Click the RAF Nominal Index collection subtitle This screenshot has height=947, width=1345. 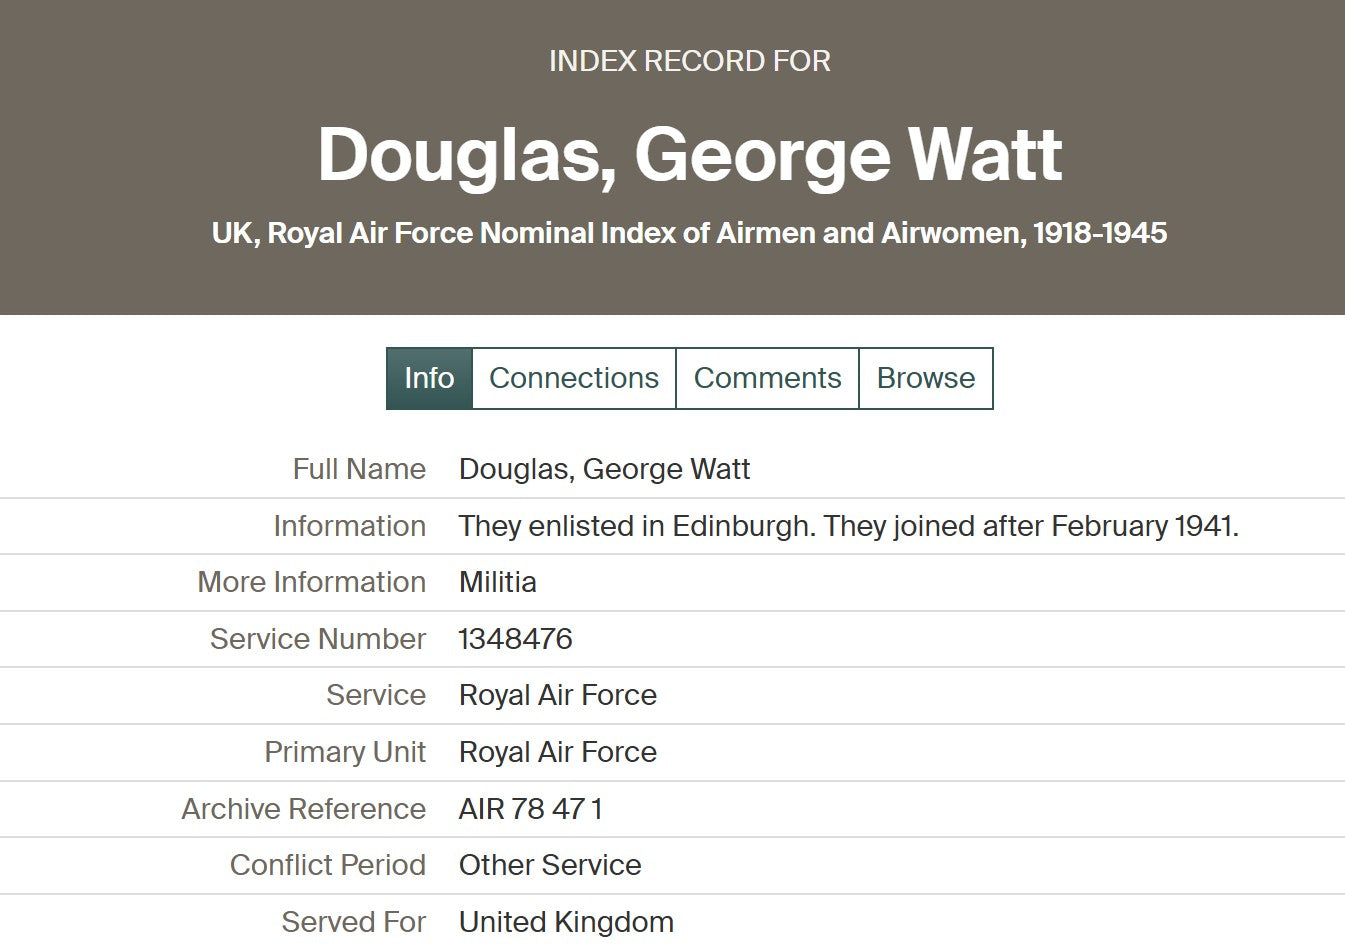[690, 233]
